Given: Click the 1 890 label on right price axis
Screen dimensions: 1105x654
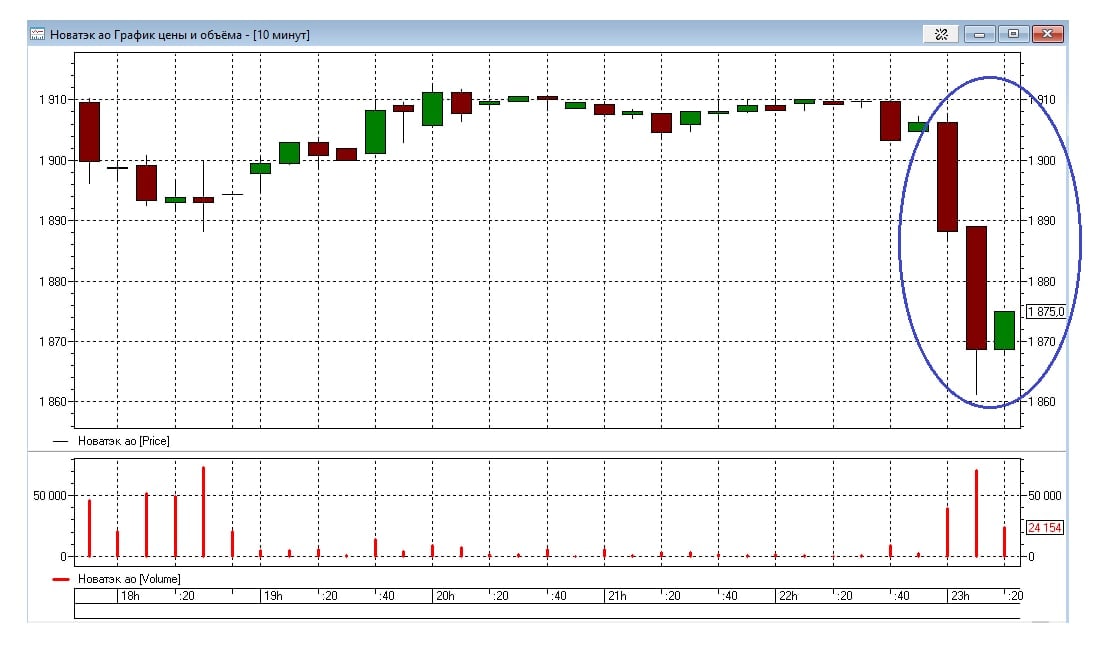Looking at the screenshot, I should (1042, 221).
